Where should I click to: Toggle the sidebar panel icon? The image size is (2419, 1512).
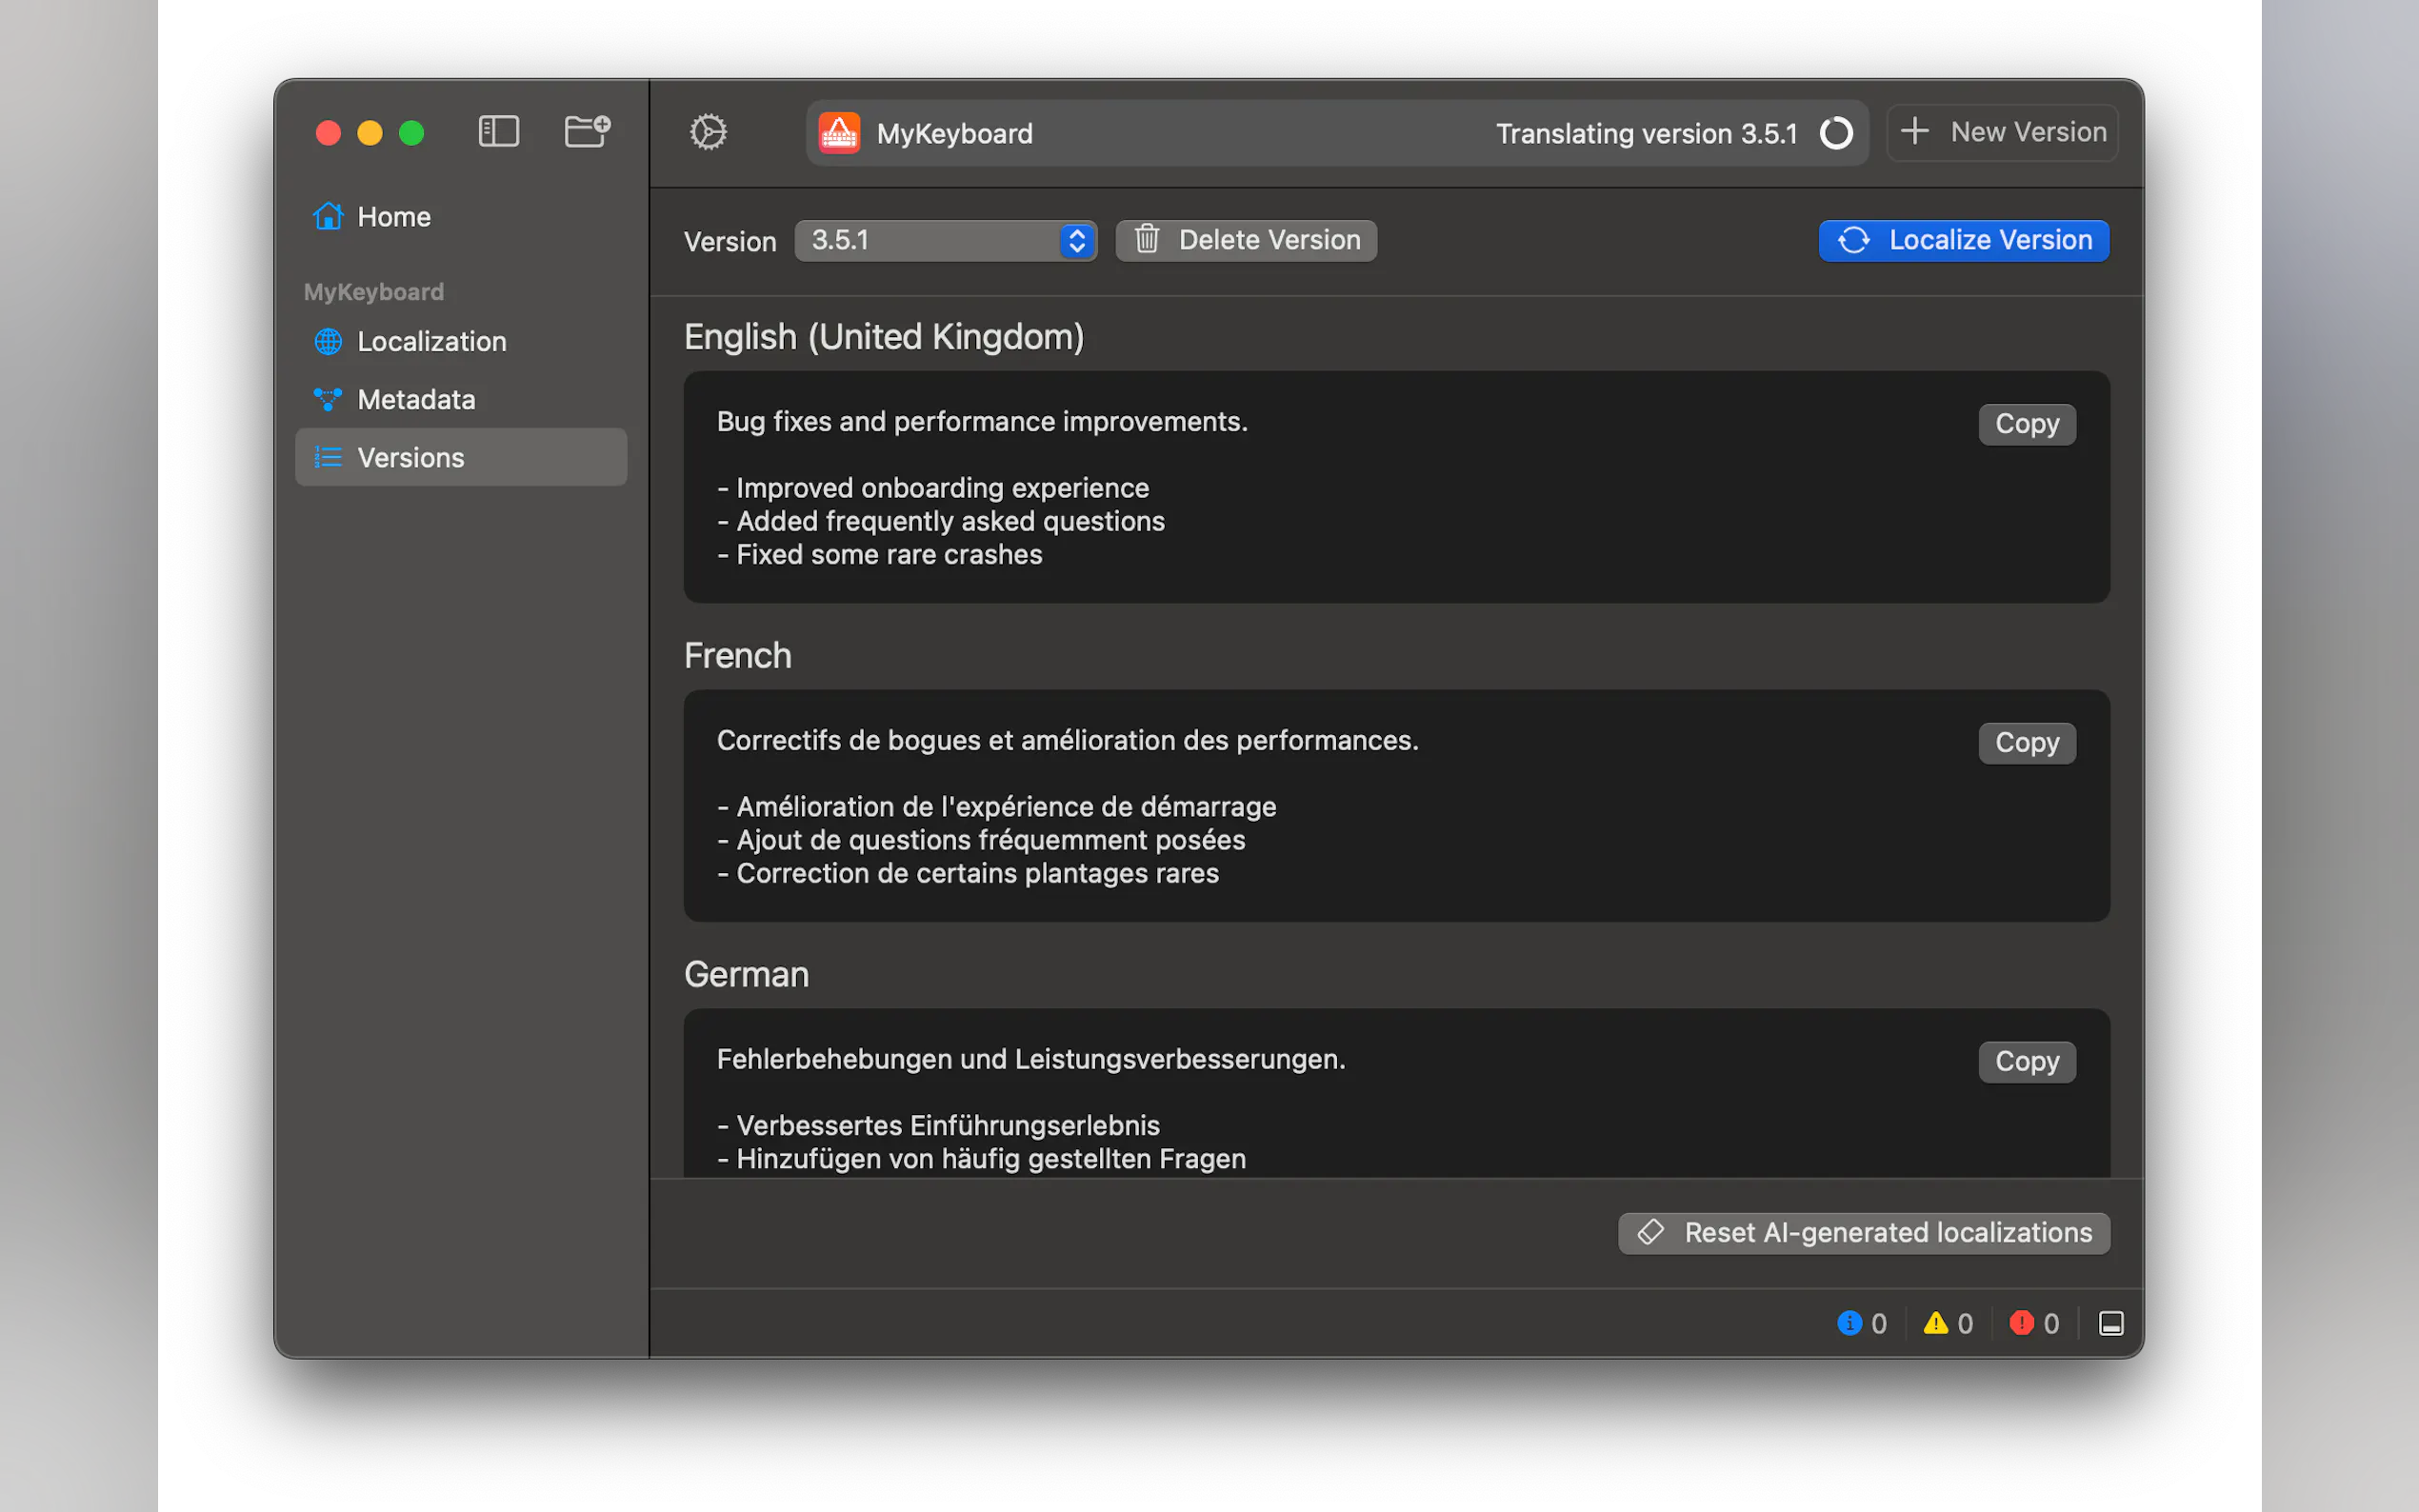tap(498, 132)
